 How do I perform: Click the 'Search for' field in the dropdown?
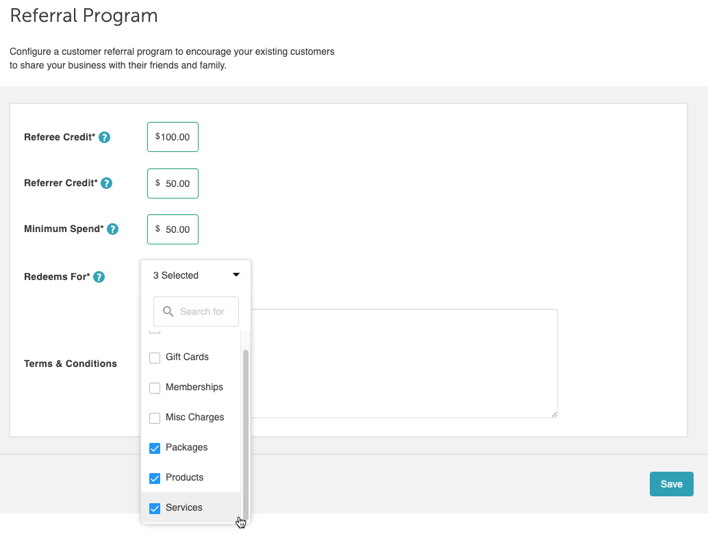[196, 312]
